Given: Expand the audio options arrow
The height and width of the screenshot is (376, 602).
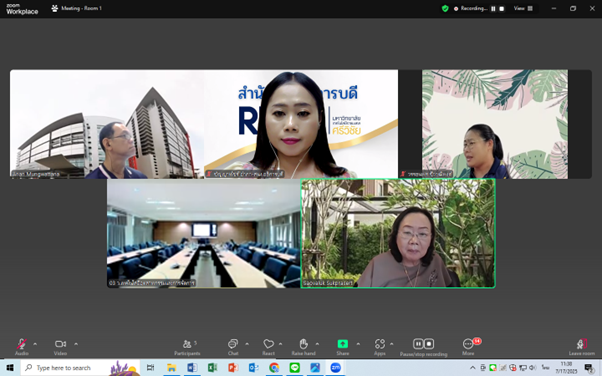Looking at the screenshot, I should click(x=35, y=344).
